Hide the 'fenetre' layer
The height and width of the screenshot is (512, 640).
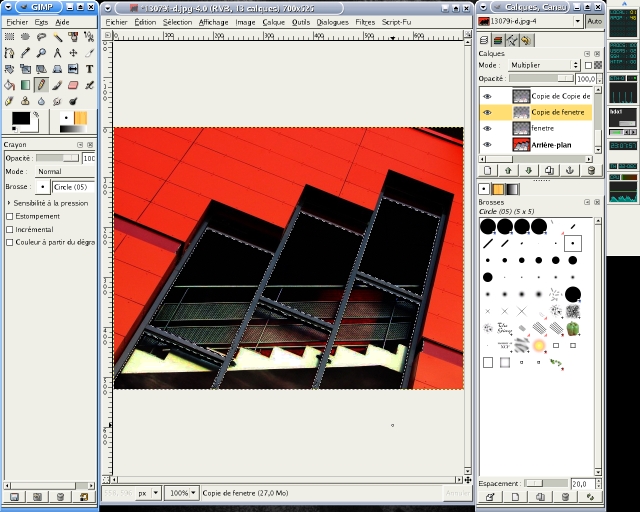[x=487, y=128]
